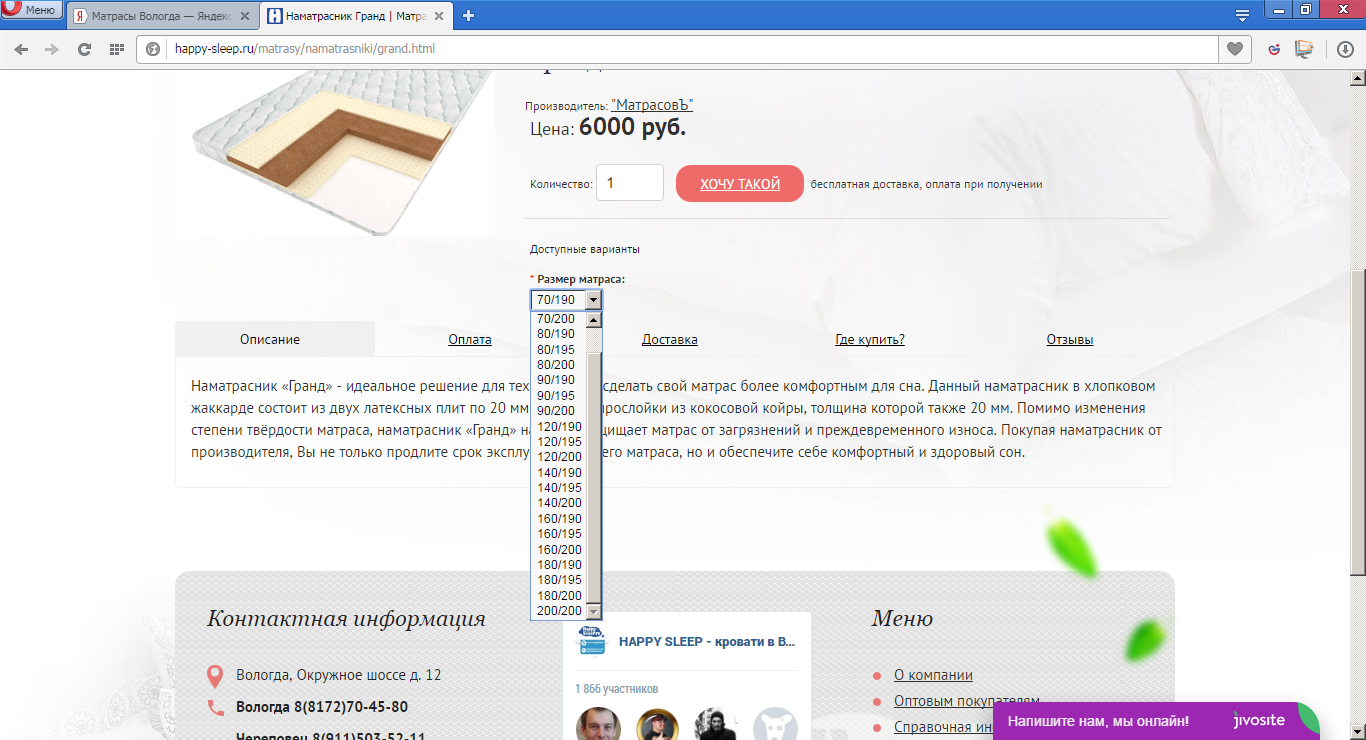Choose size option 80/195
The height and width of the screenshot is (740, 1366).
point(556,349)
